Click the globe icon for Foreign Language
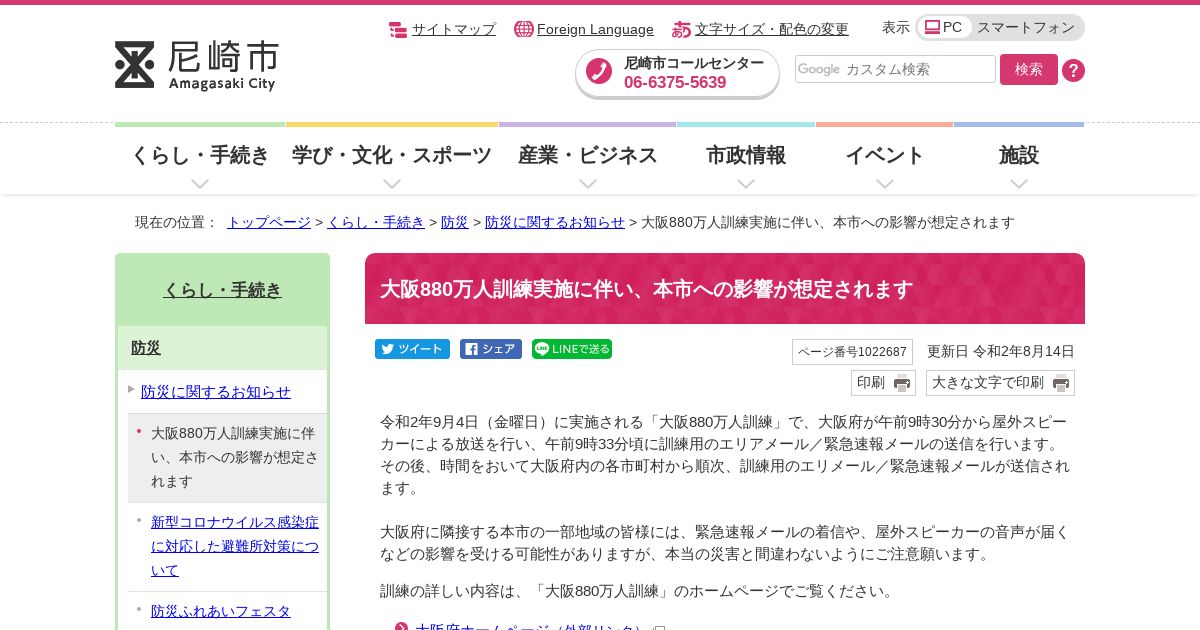The width and height of the screenshot is (1200, 630). pyautogui.click(x=523, y=29)
